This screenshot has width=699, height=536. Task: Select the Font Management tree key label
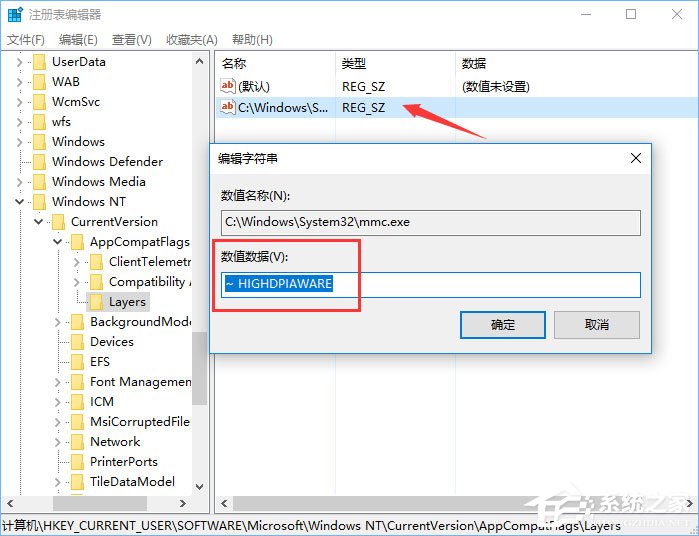tap(140, 382)
